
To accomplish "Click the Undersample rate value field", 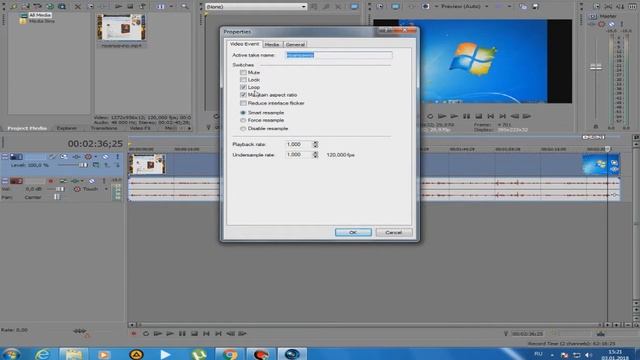I will click(299, 155).
